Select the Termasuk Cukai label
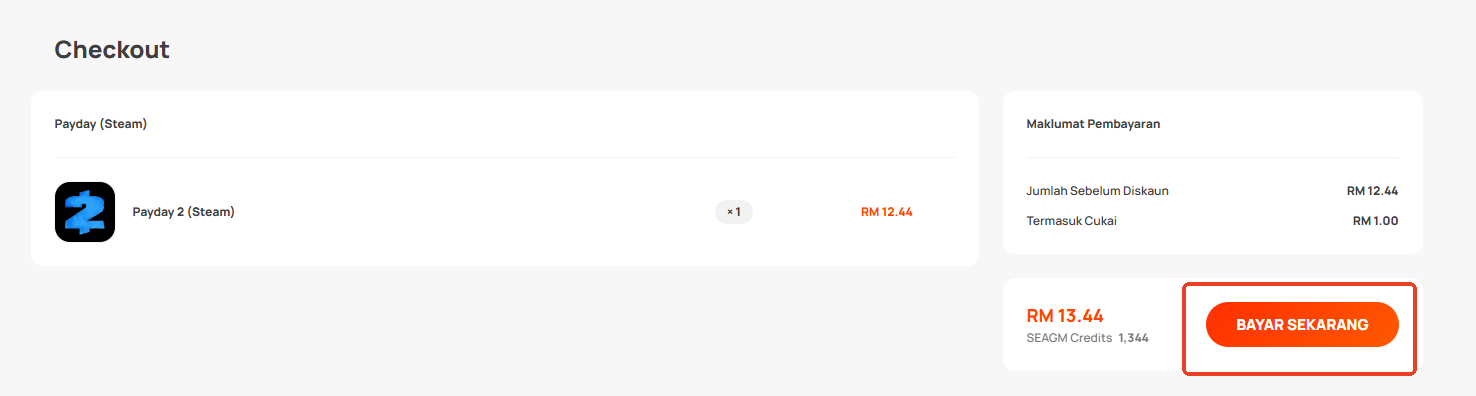 tap(1072, 220)
